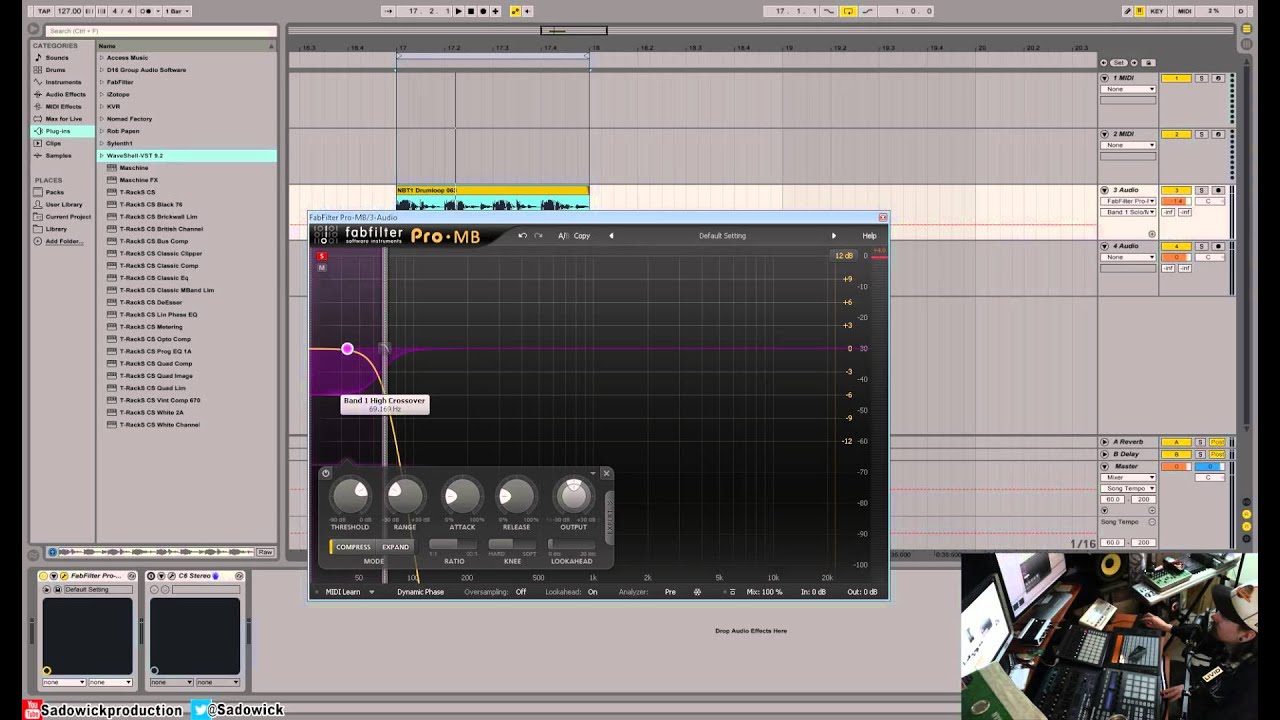
Task: Open Packs in Places
Action: point(54,192)
